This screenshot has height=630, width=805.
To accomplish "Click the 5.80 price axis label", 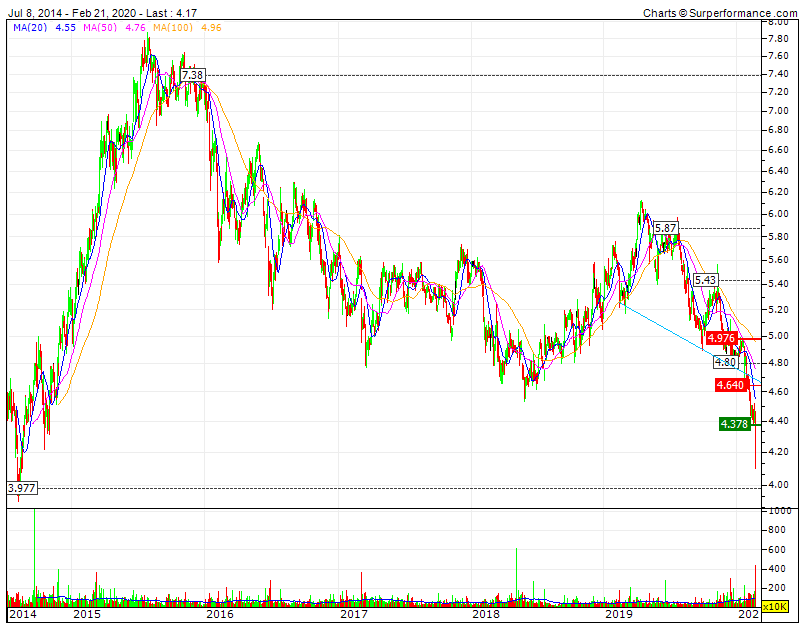I will click(778, 237).
